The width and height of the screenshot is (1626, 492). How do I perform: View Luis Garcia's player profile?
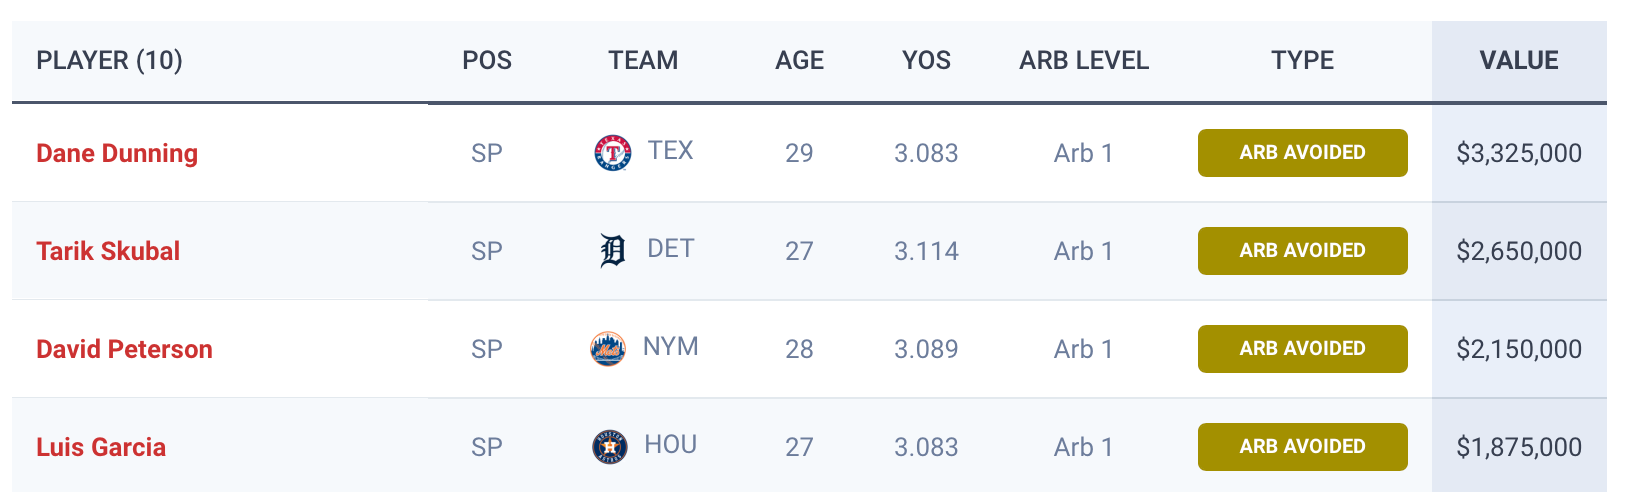point(101,447)
